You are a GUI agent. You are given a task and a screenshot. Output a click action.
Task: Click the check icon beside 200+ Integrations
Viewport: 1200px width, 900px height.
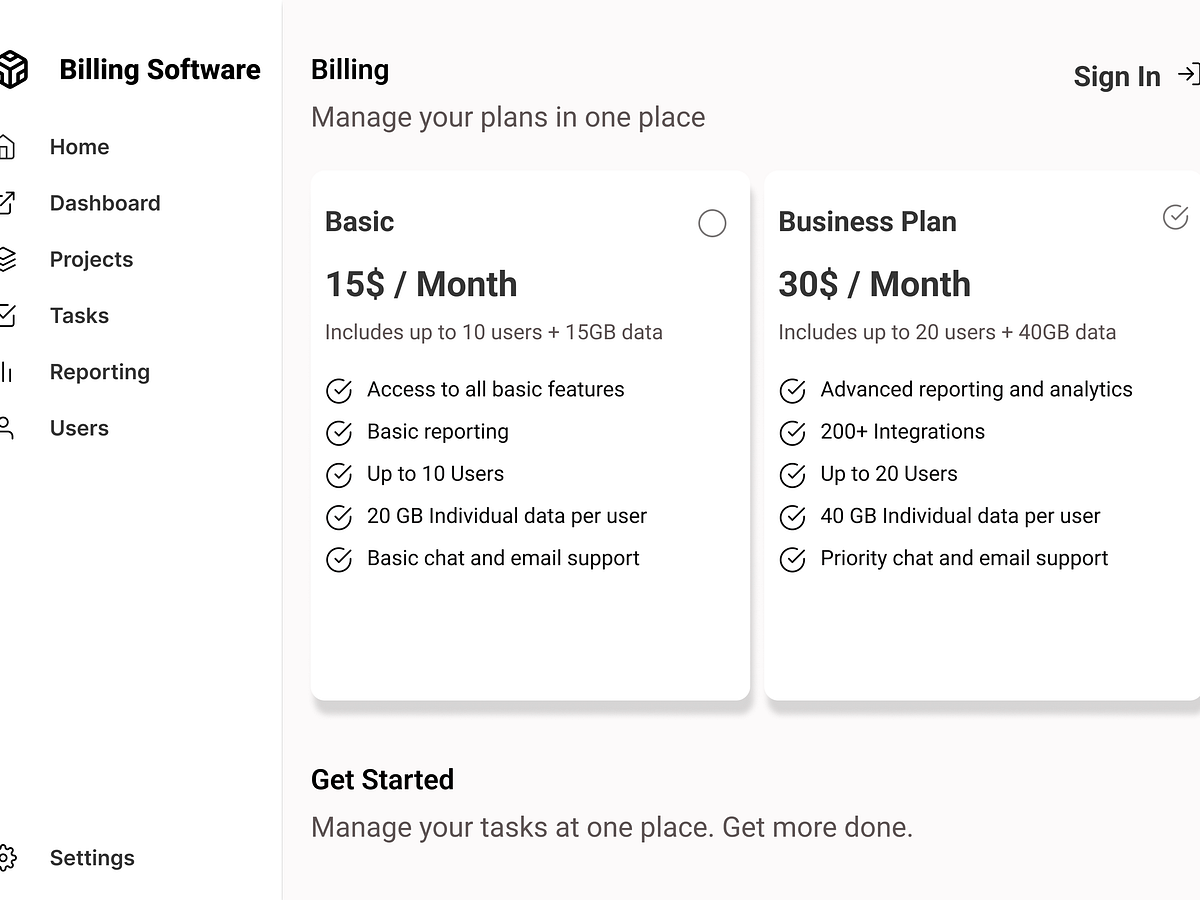792,433
